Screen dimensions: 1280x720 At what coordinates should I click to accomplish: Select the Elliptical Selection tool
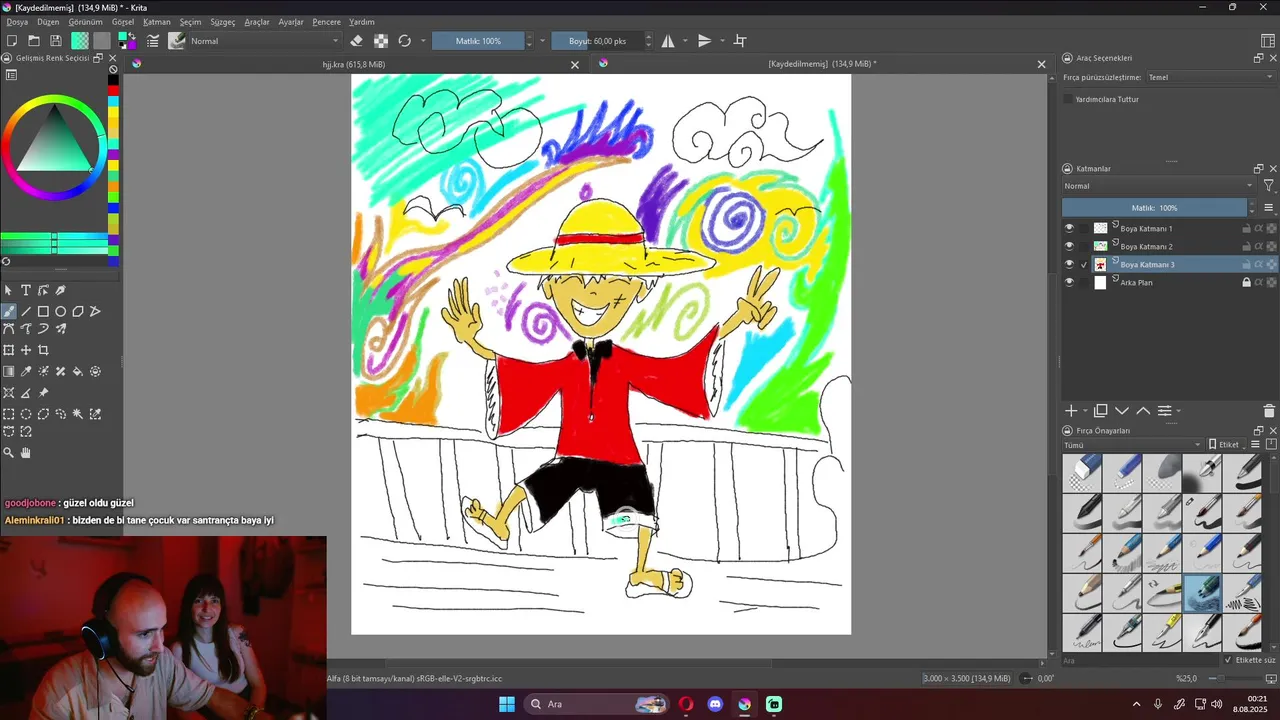coord(26,414)
